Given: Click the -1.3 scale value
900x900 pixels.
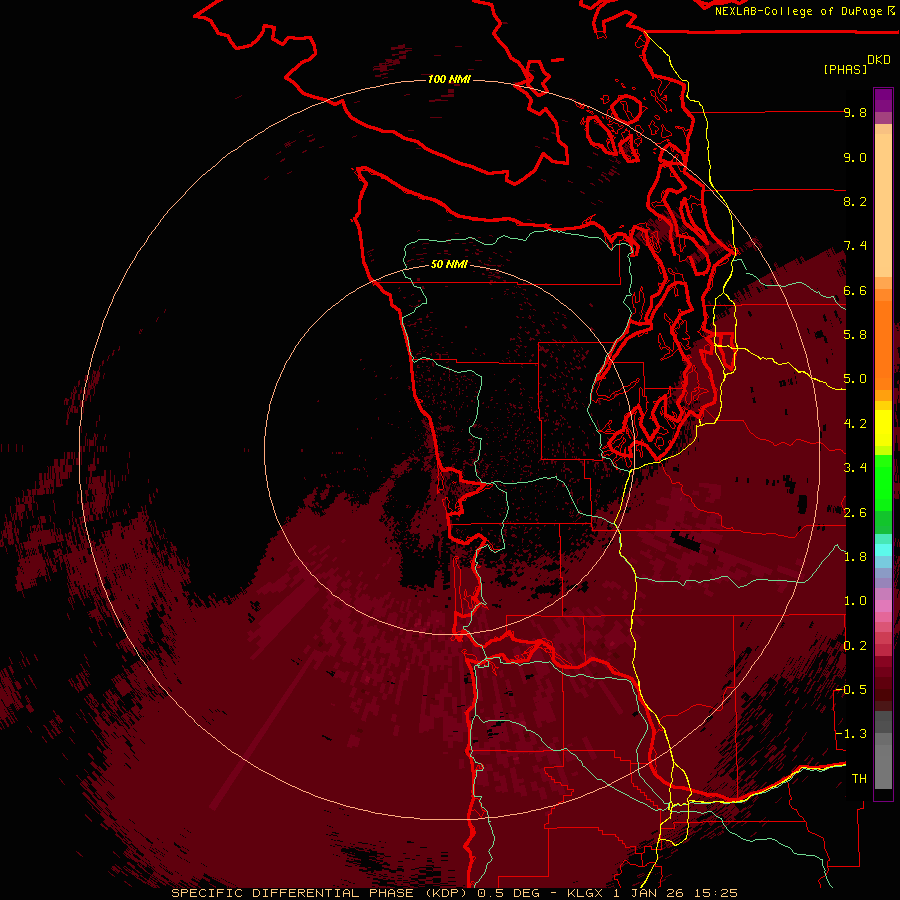Looking at the screenshot, I should point(851,734).
